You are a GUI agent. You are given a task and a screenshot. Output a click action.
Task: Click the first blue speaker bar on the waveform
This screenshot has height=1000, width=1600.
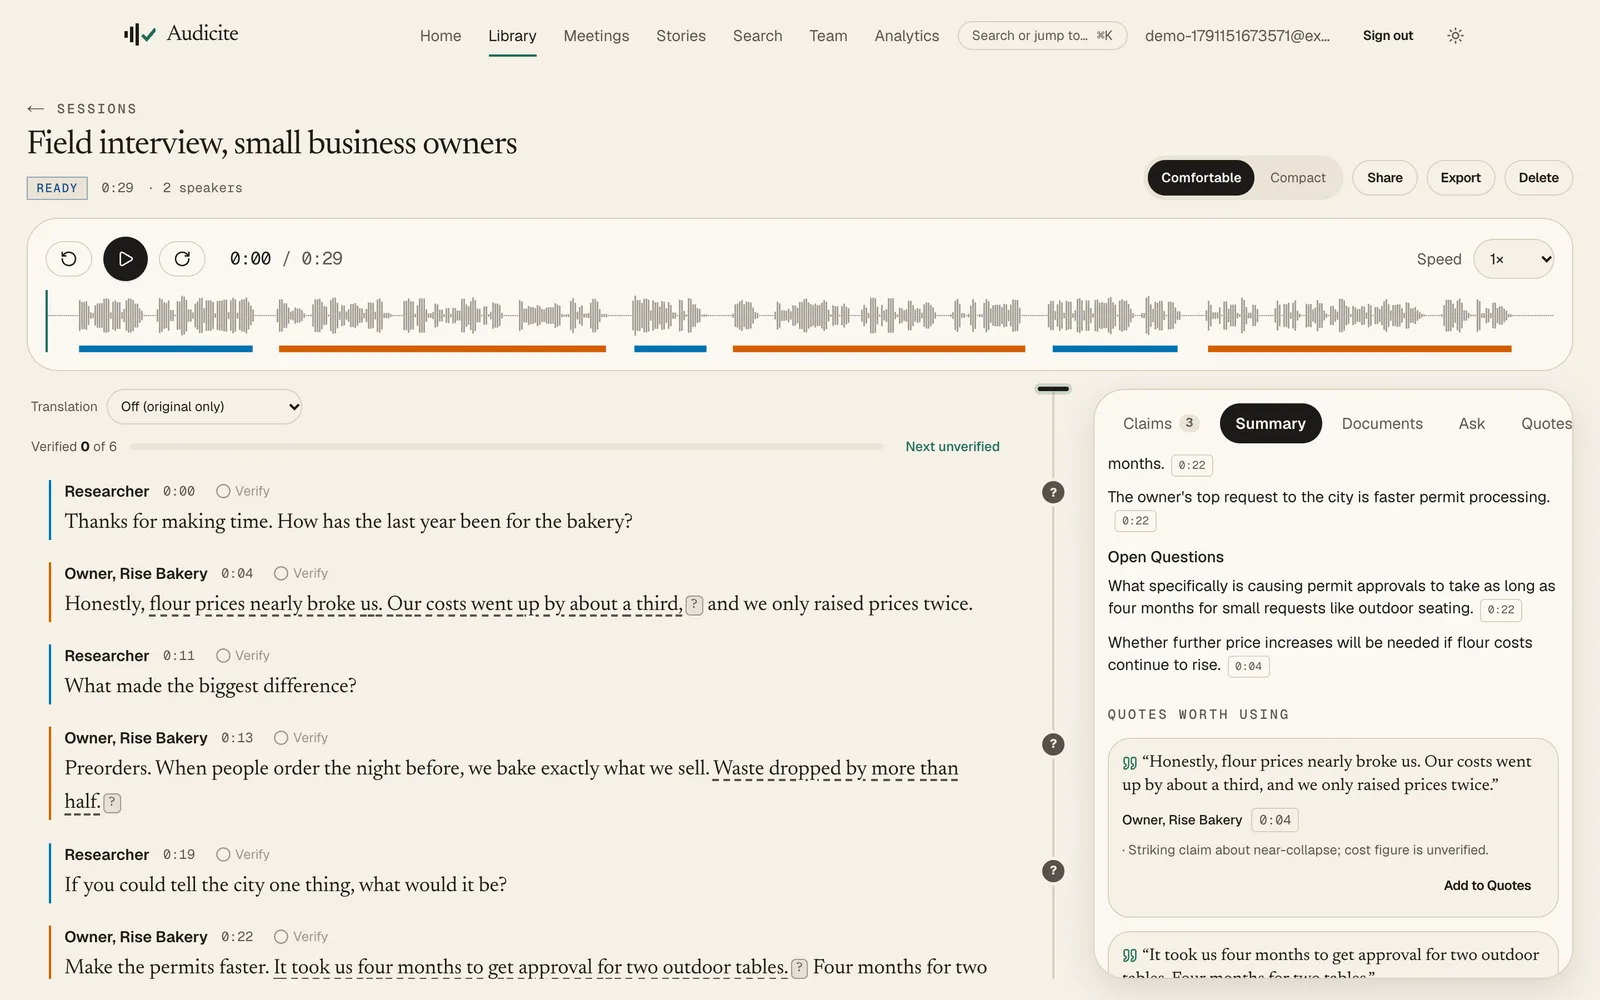point(166,349)
